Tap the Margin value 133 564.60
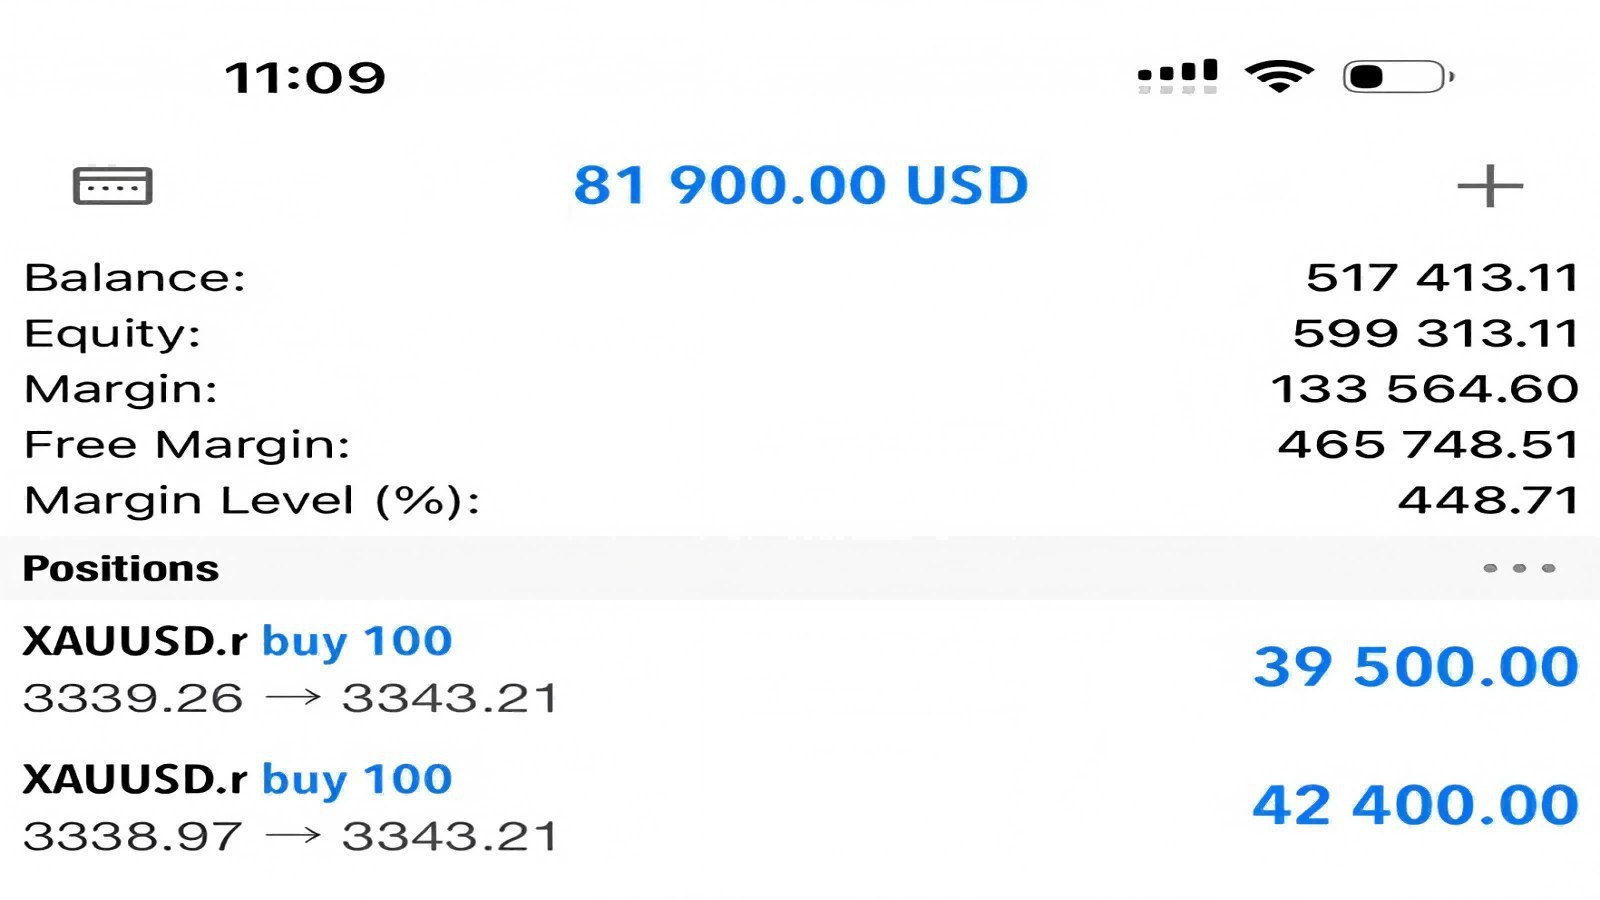This screenshot has height=900, width=1600. click(1424, 388)
